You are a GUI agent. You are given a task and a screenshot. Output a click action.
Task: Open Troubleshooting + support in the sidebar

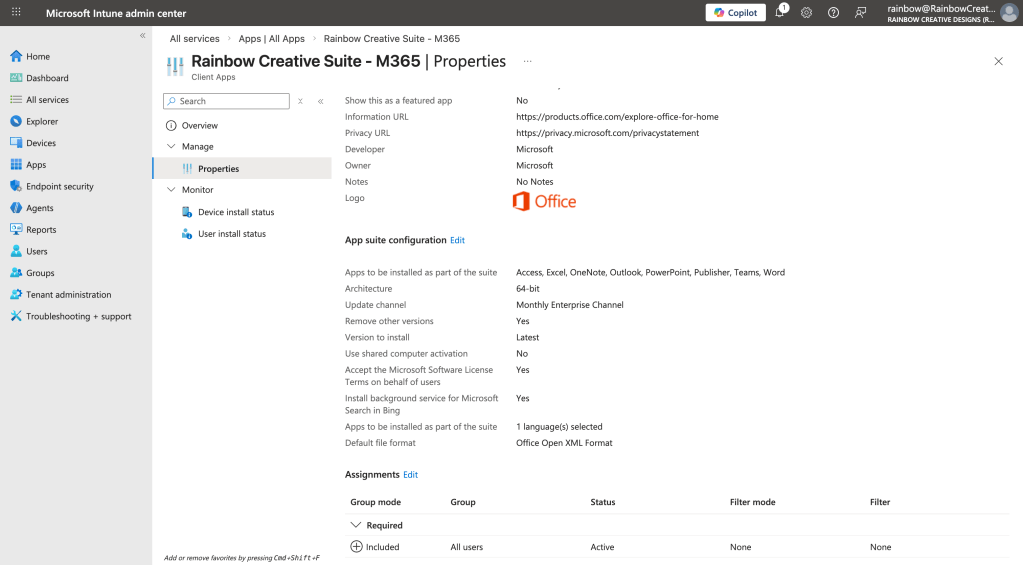78,316
